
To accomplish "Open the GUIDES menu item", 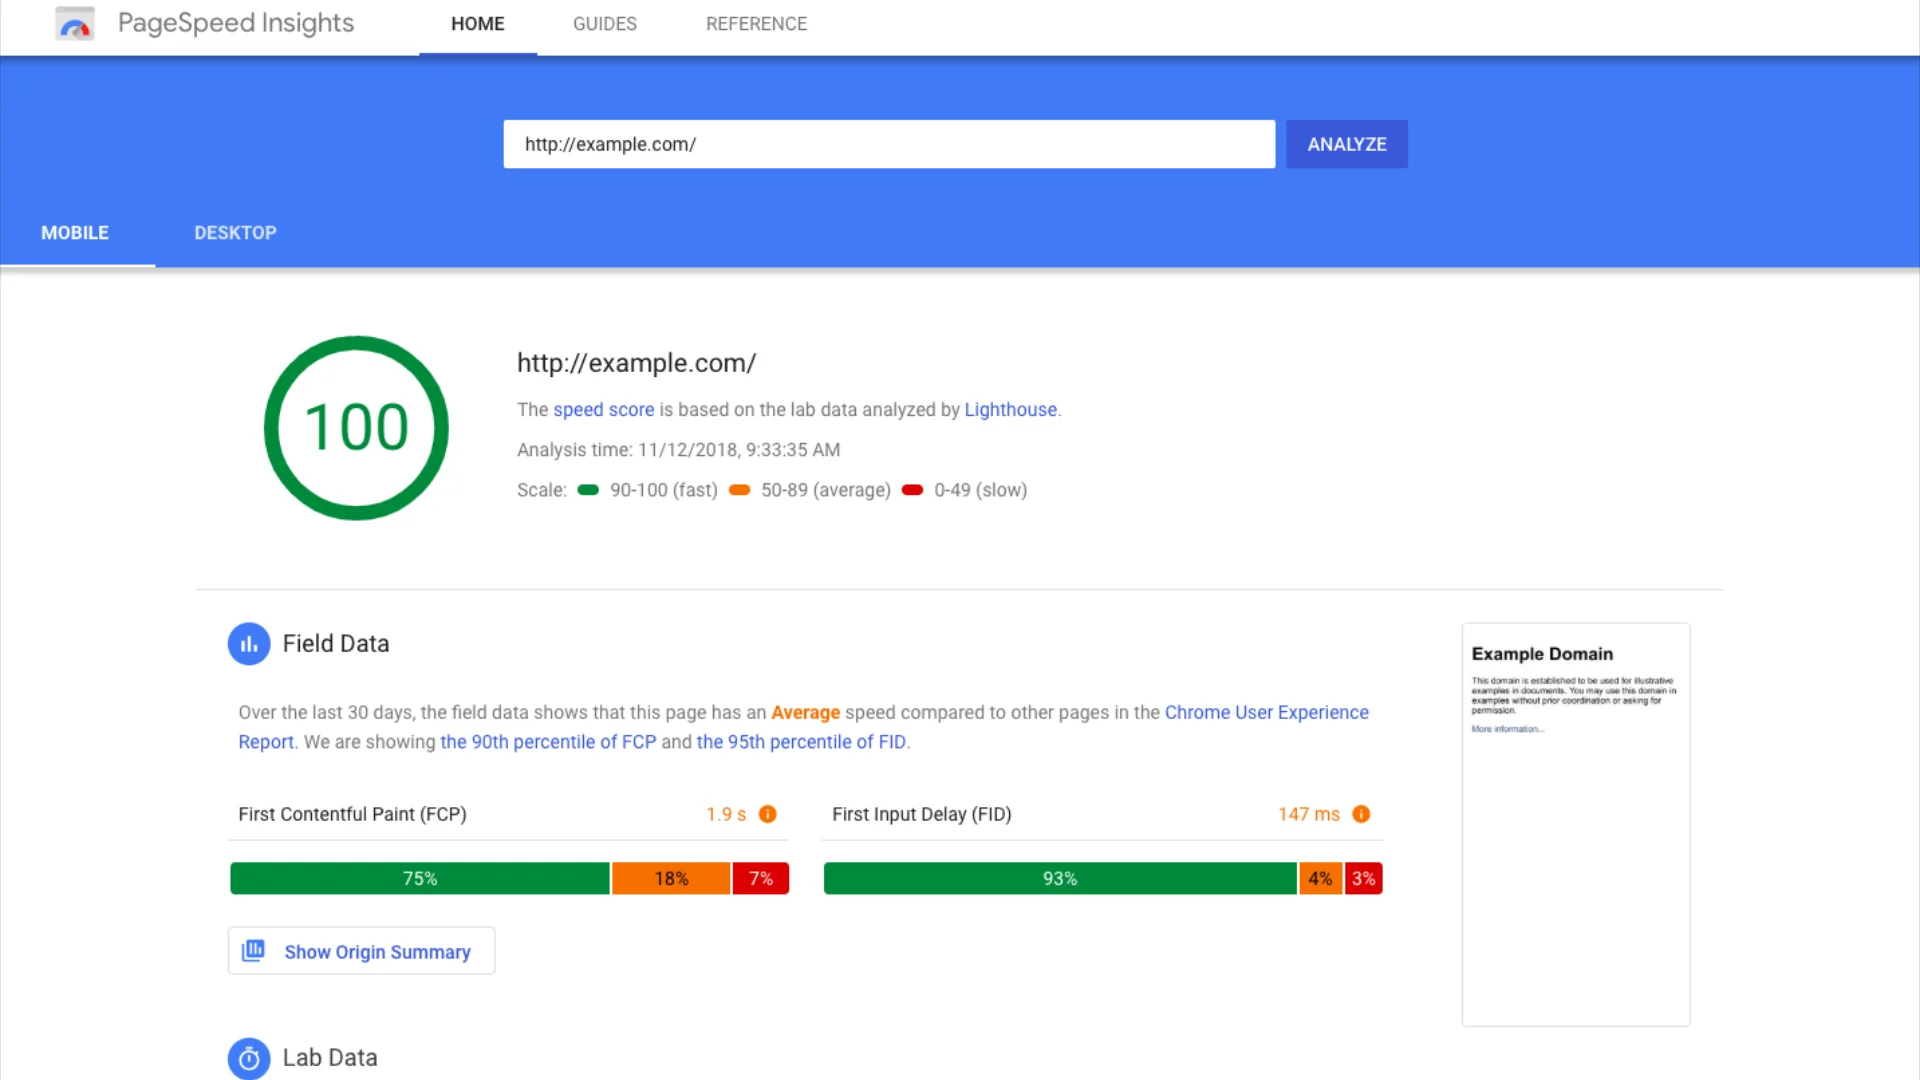I will click(604, 23).
